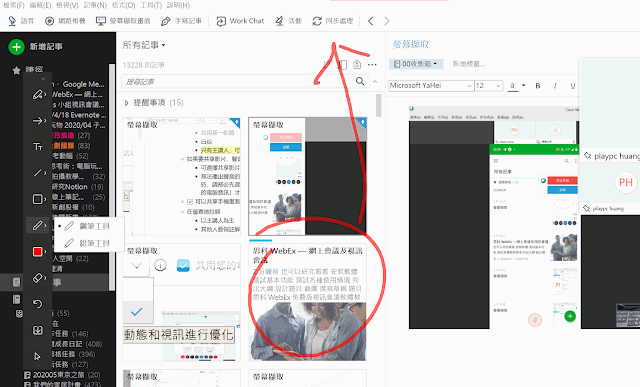Open the 思科 WebEx — 網上會議 note card
The height and width of the screenshot is (387, 640).
tap(307, 302)
